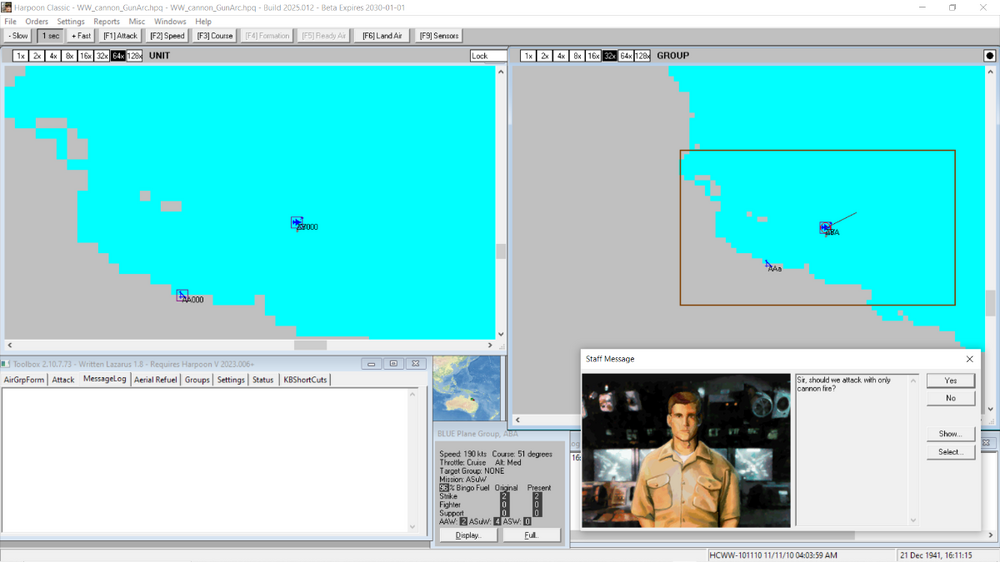The width and height of the screenshot is (1000, 562).
Task: Switch Group map zoom to 16x
Action: pyautogui.click(x=593, y=56)
